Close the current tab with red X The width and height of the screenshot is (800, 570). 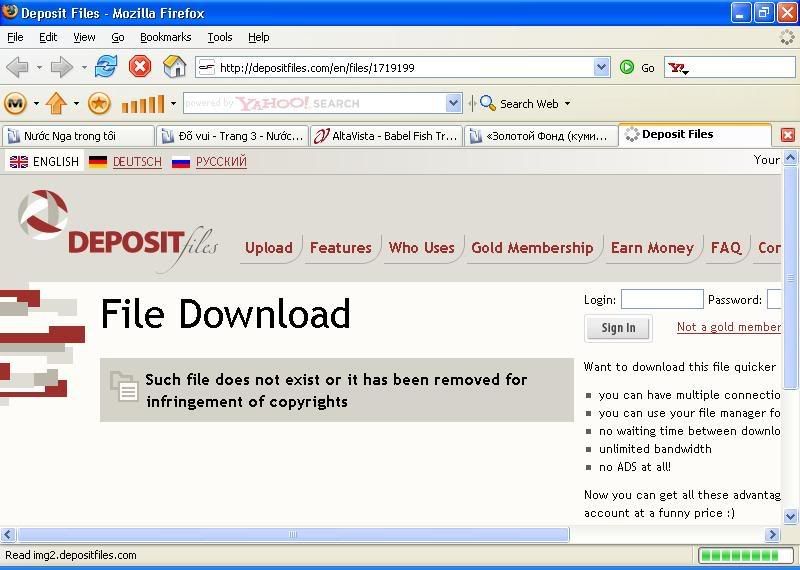click(x=787, y=135)
